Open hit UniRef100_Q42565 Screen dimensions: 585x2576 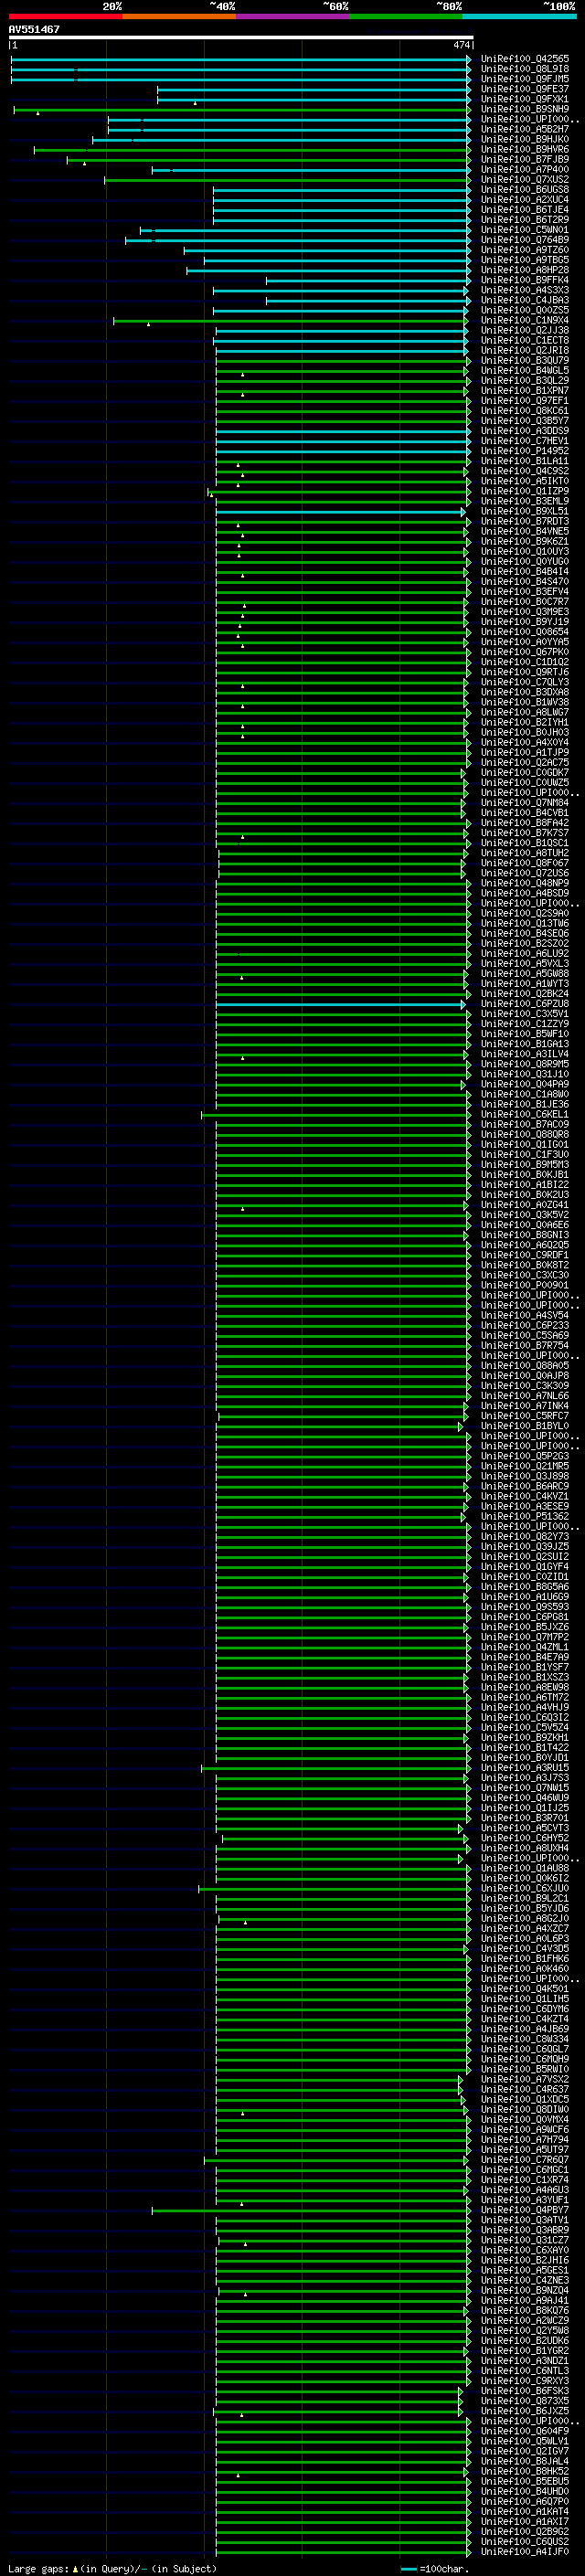[x=525, y=59]
